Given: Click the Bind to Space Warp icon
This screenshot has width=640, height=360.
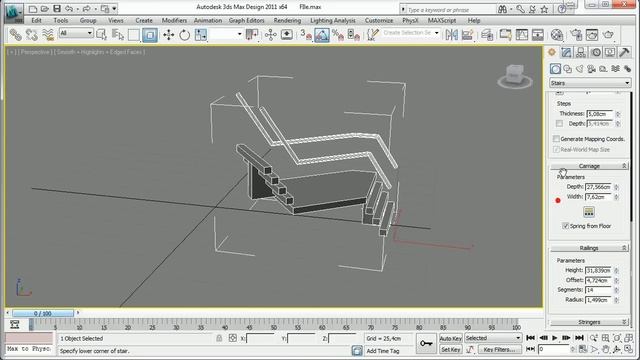Looking at the screenshot, I should [48, 35].
